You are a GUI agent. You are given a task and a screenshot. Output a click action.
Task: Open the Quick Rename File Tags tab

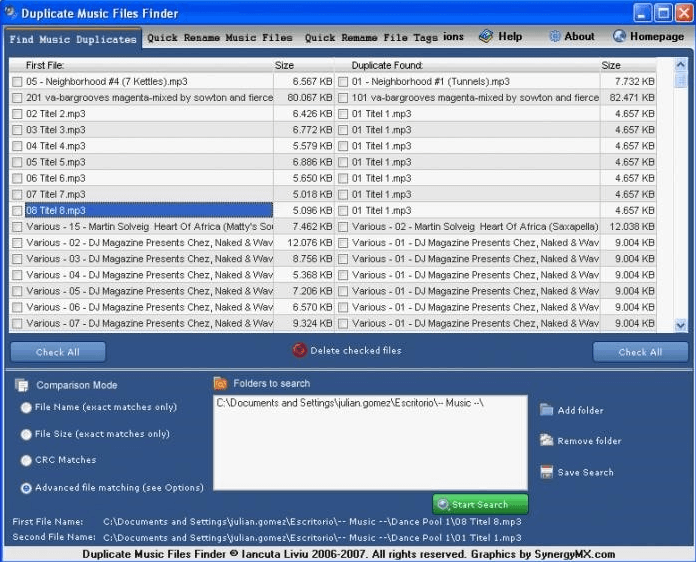371,38
